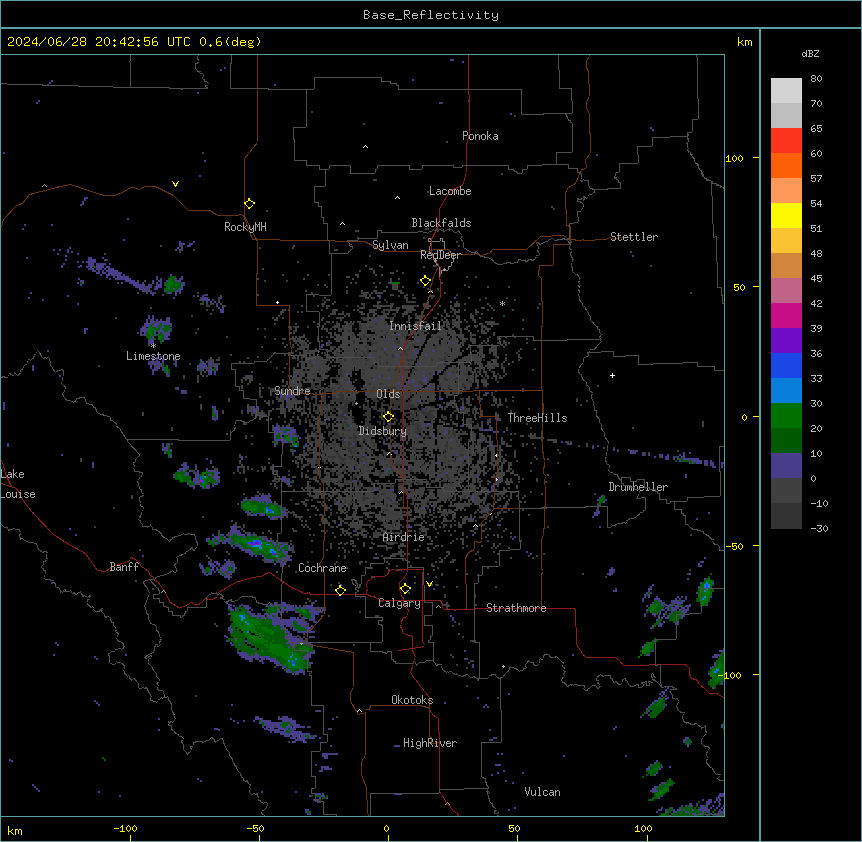
Task: Click the RedDeer city label
Action: 441,255
